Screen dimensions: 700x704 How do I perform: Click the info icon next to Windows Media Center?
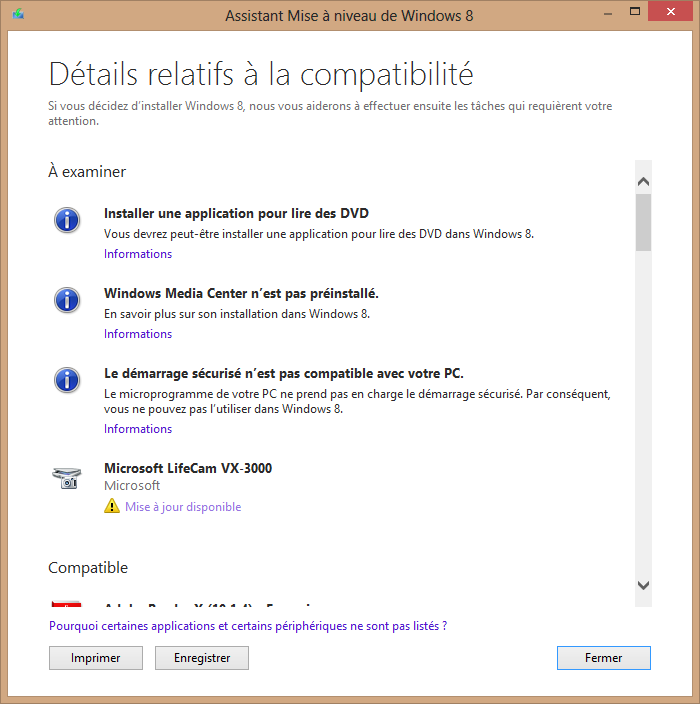67,299
